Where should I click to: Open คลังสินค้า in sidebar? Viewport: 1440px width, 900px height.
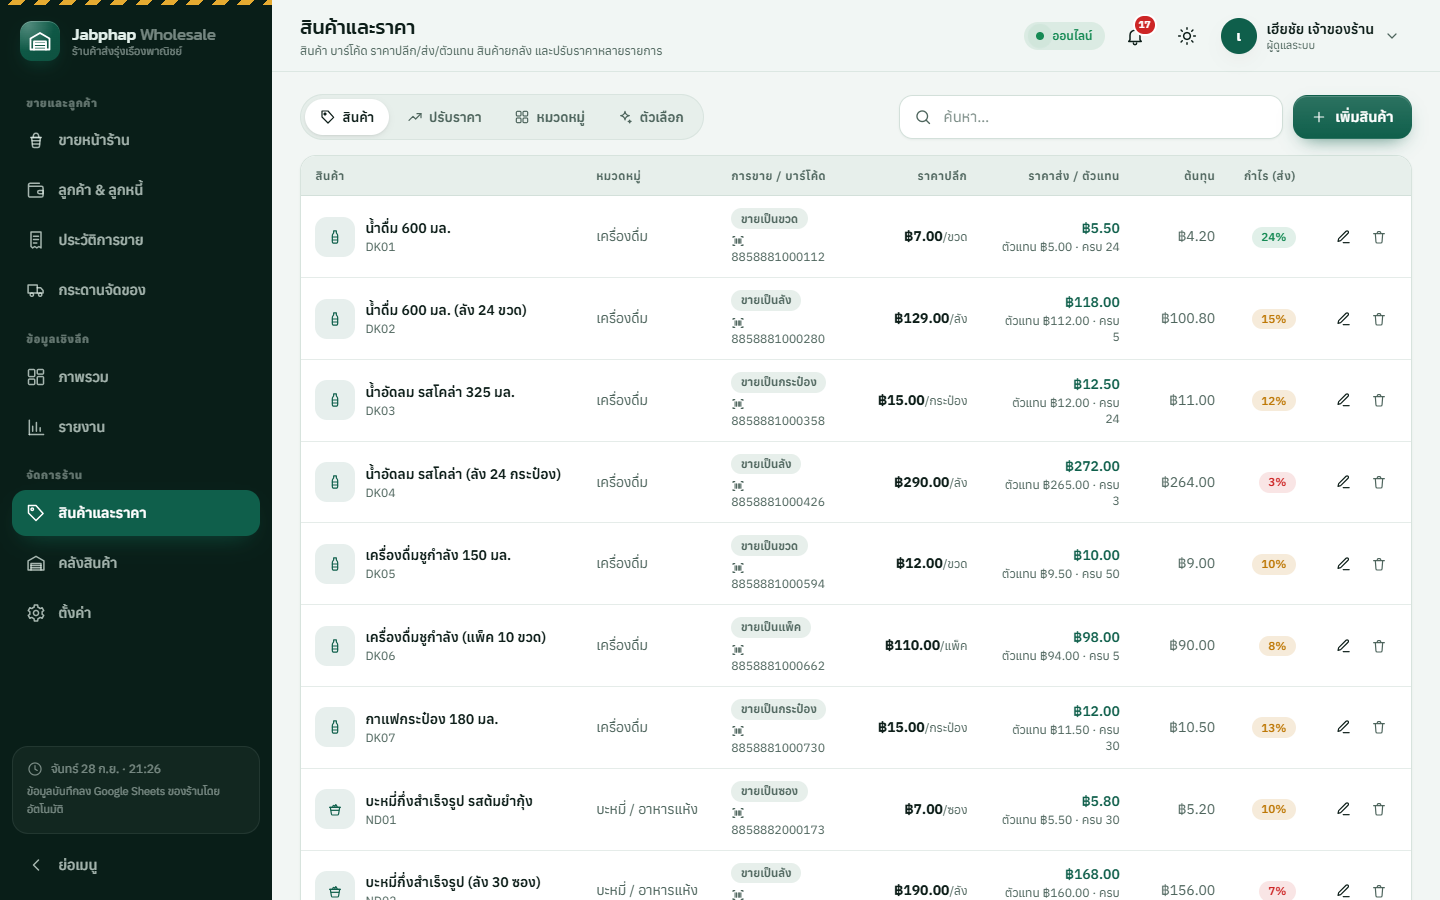point(136,563)
